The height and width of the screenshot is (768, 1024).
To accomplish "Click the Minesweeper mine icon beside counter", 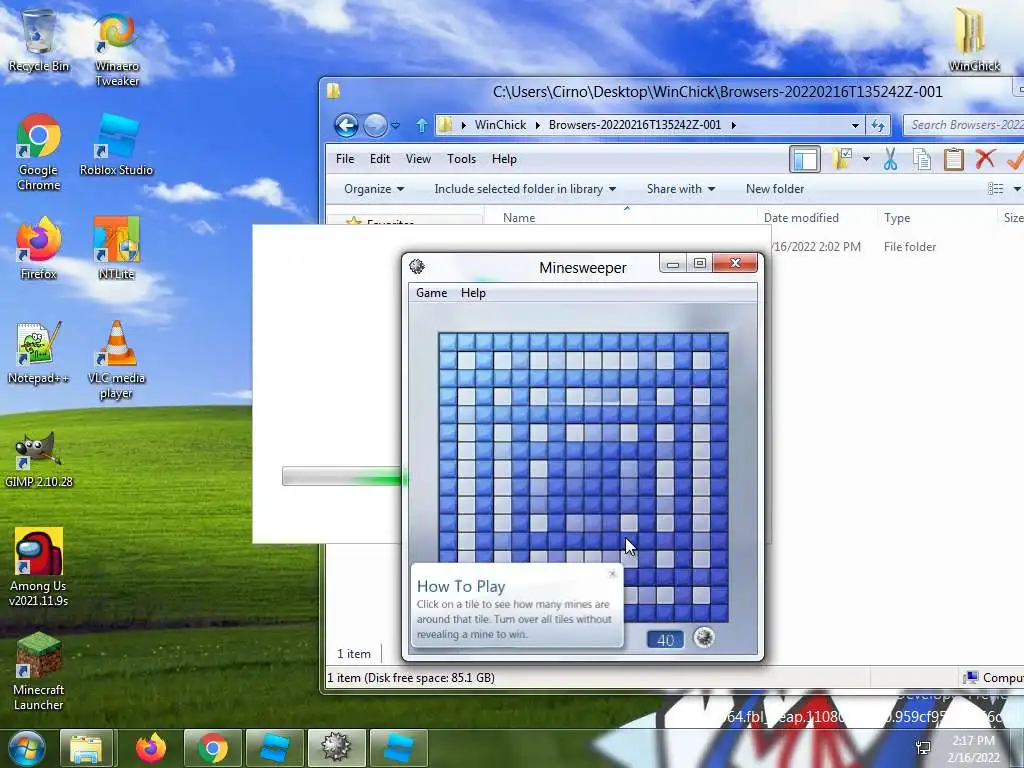I will (x=704, y=637).
